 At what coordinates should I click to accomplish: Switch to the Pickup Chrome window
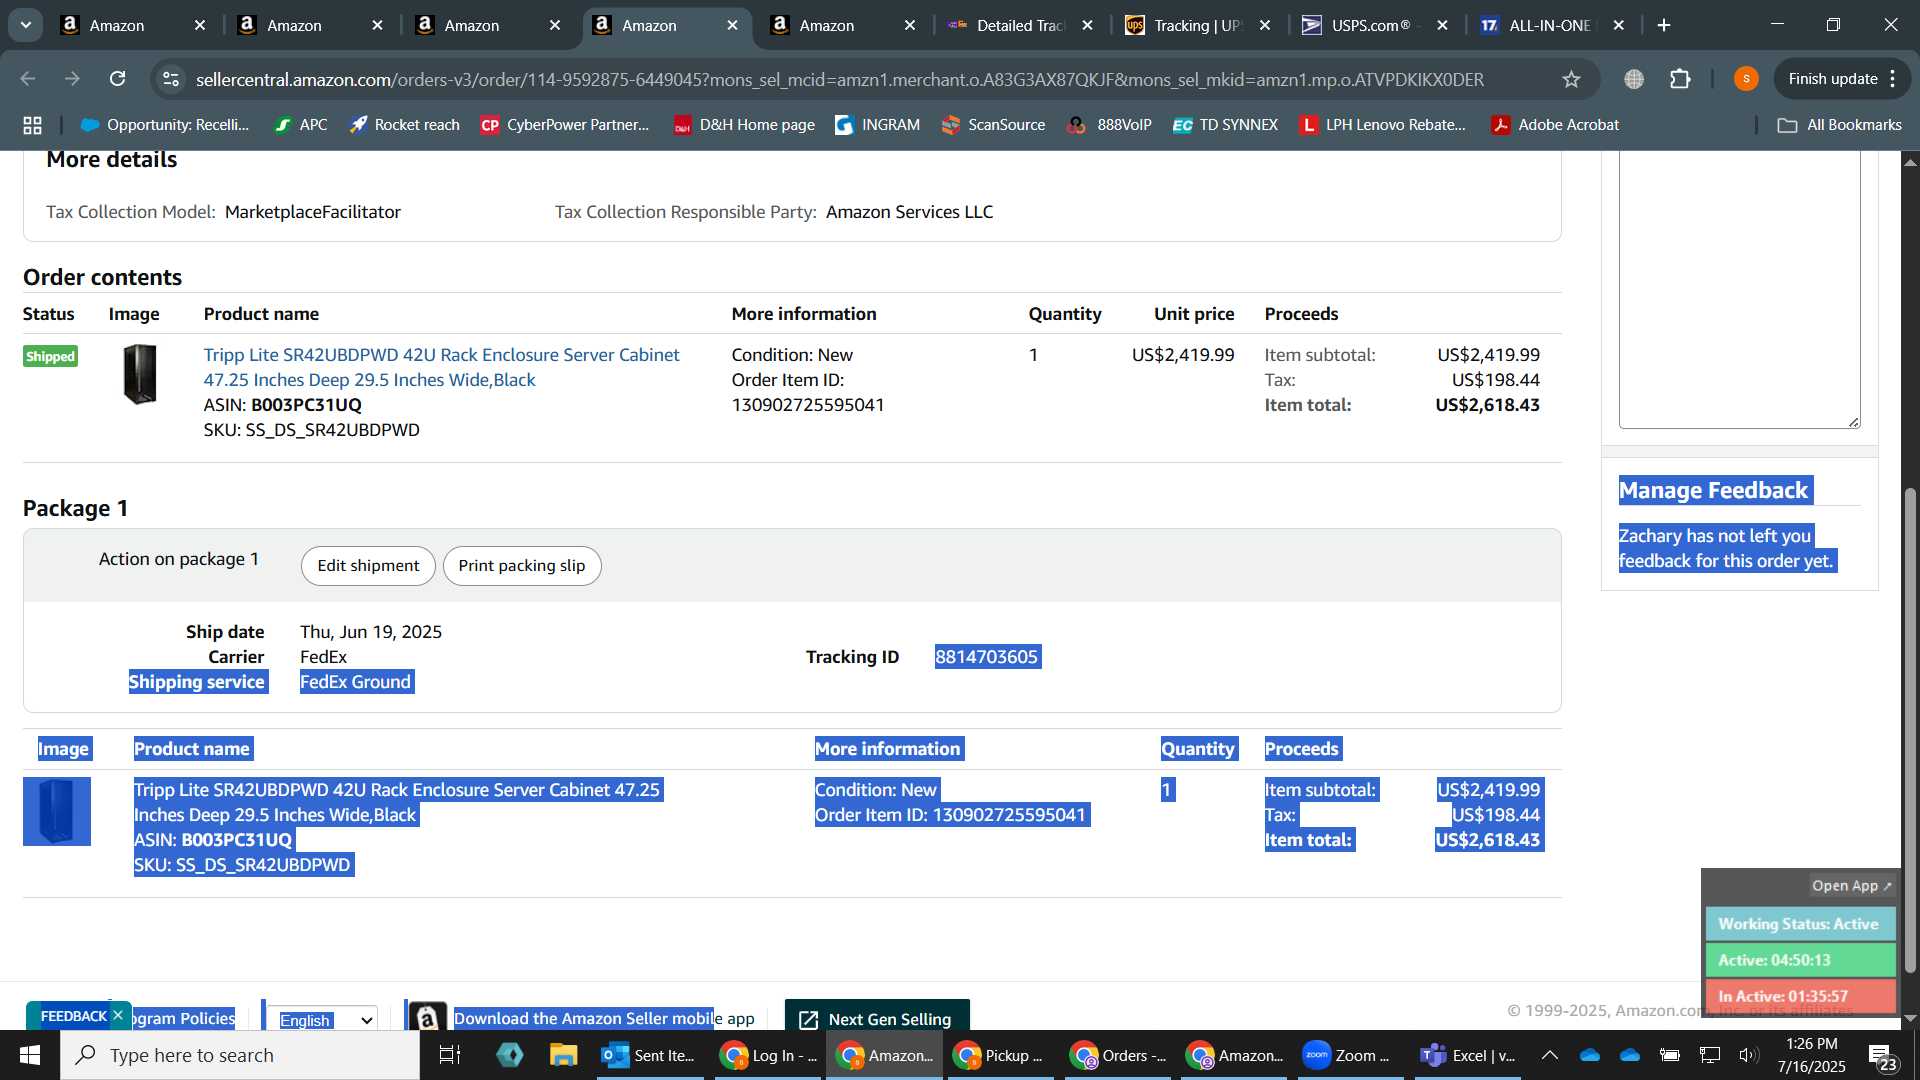tap(1000, 1055)
